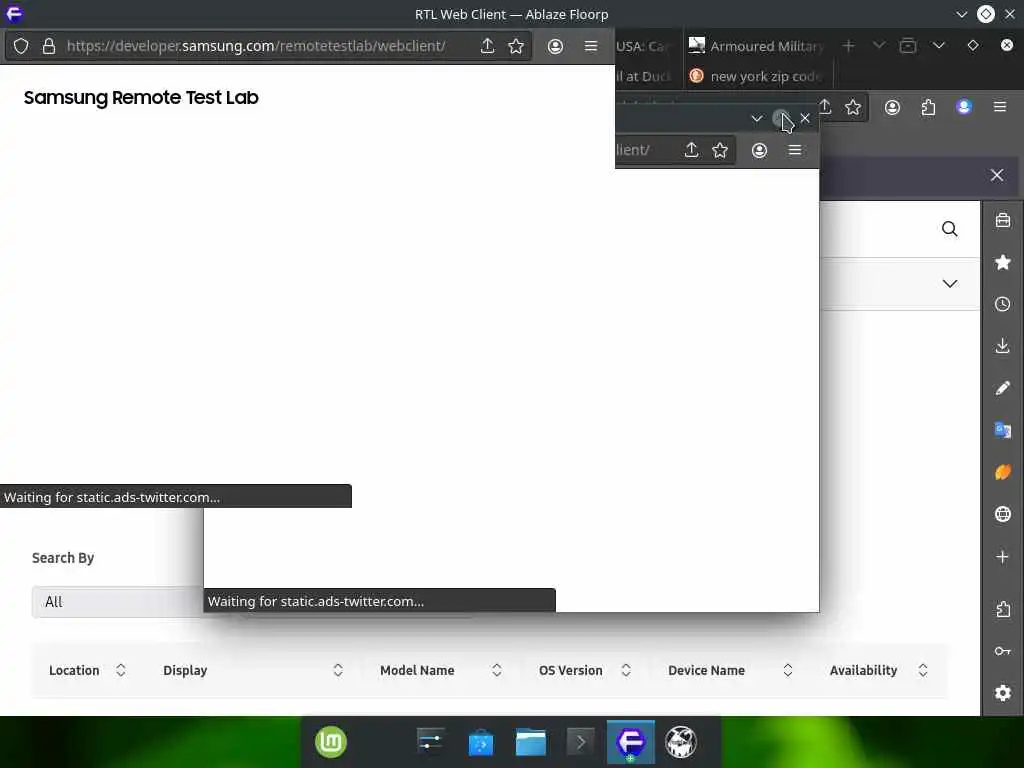The image size is (1024, 768).
Task: Click the workspaces briefcase icon in tab bar
Action: [908, 46]
